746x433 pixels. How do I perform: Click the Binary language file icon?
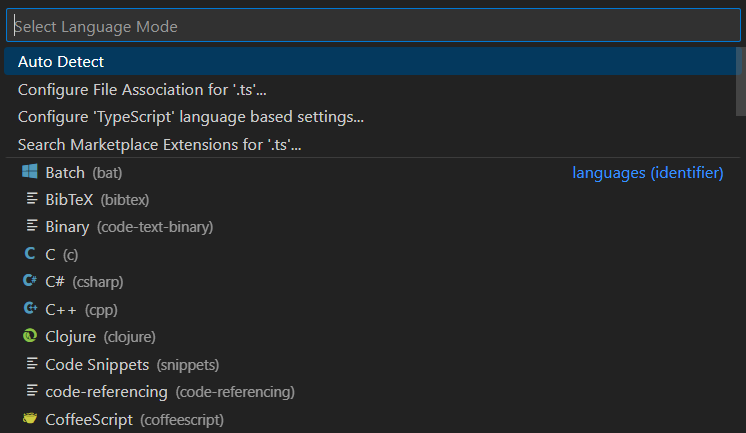coord(30,226)
